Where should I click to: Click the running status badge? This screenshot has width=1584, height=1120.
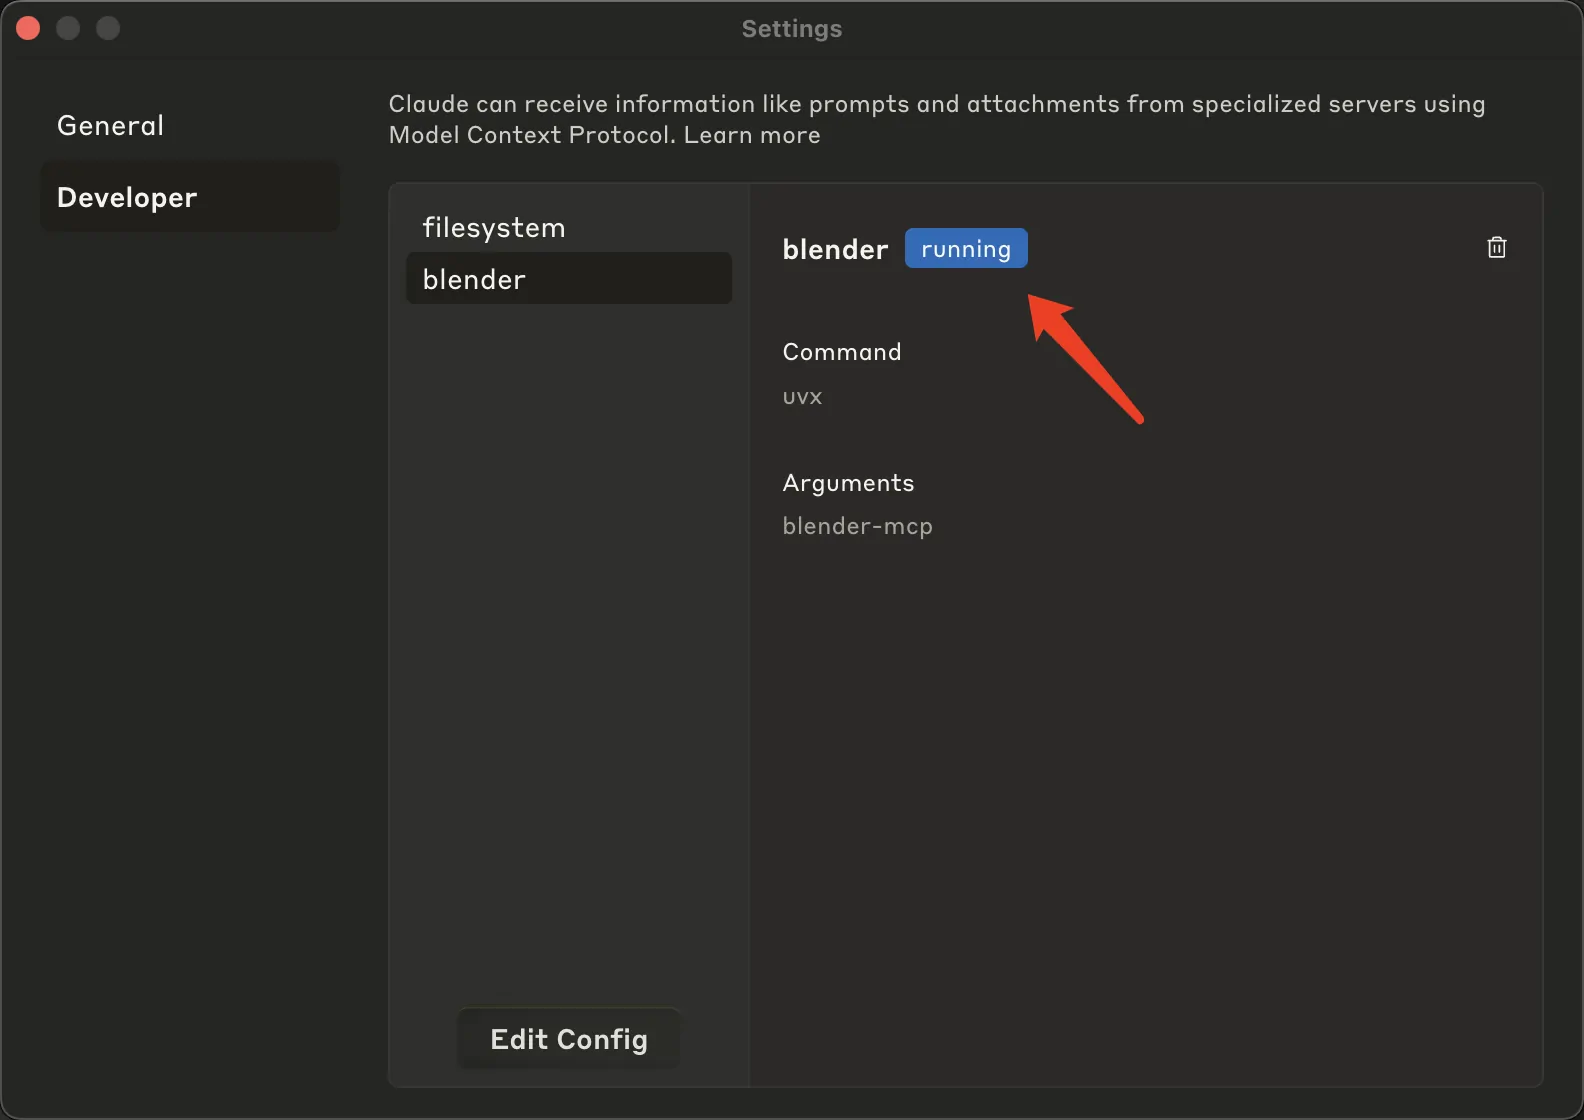pos(966,249)
